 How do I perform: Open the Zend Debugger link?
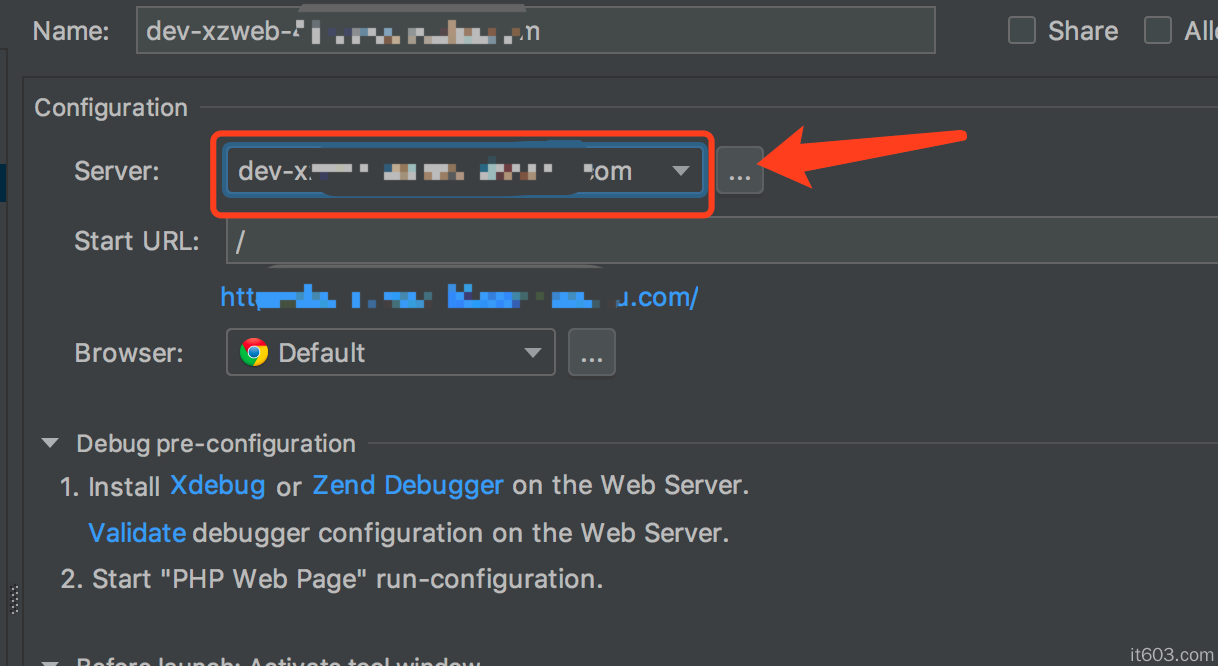click(408, 486)
